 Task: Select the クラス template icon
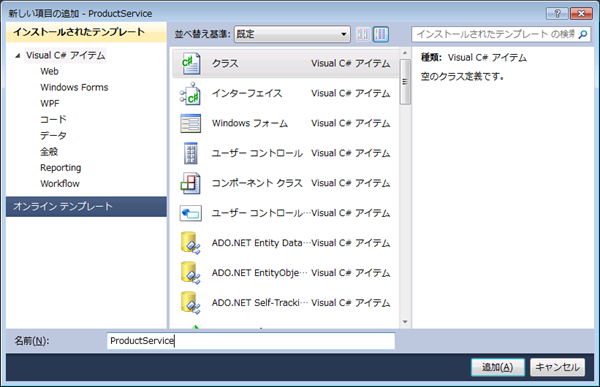[191, 64]
